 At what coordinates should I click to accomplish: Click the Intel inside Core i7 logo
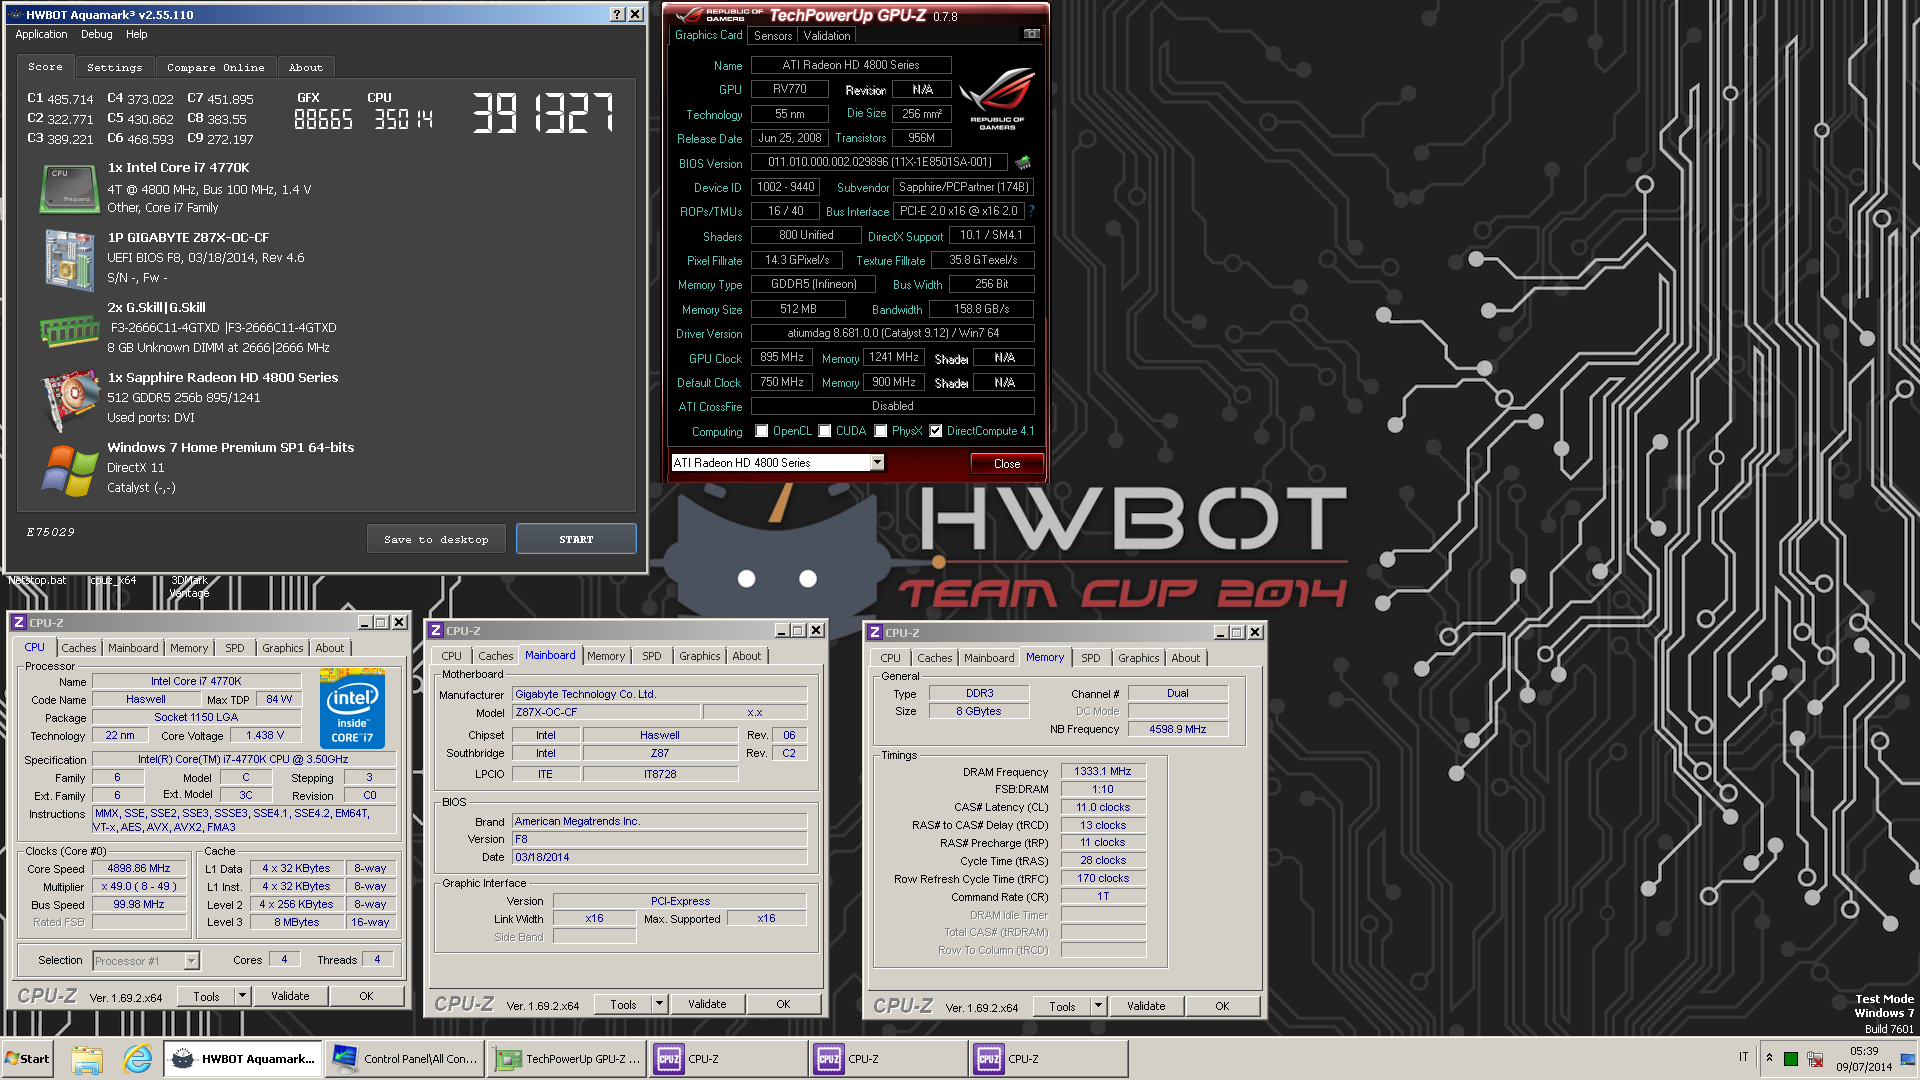(x=352, y=708)
